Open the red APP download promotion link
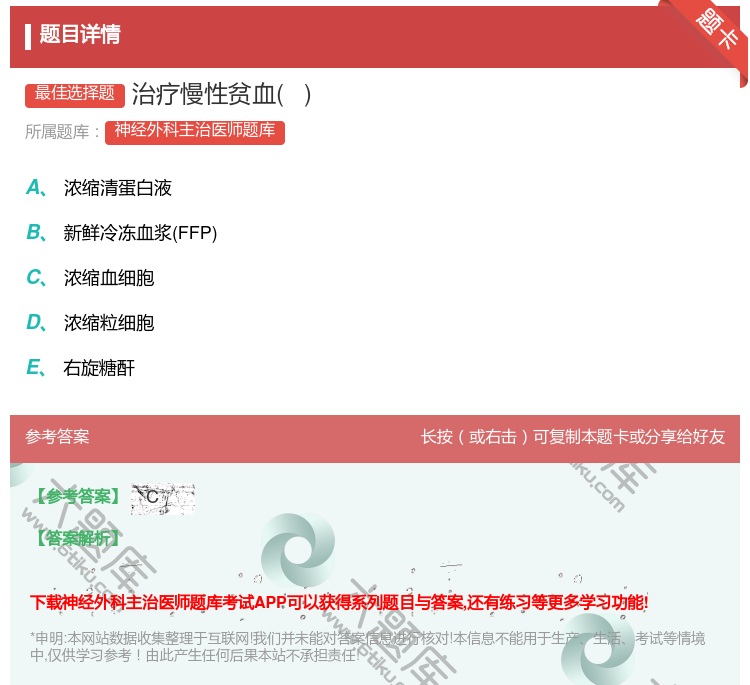The height and width of the screenshot is (685, 750). (x=339, y=602)
